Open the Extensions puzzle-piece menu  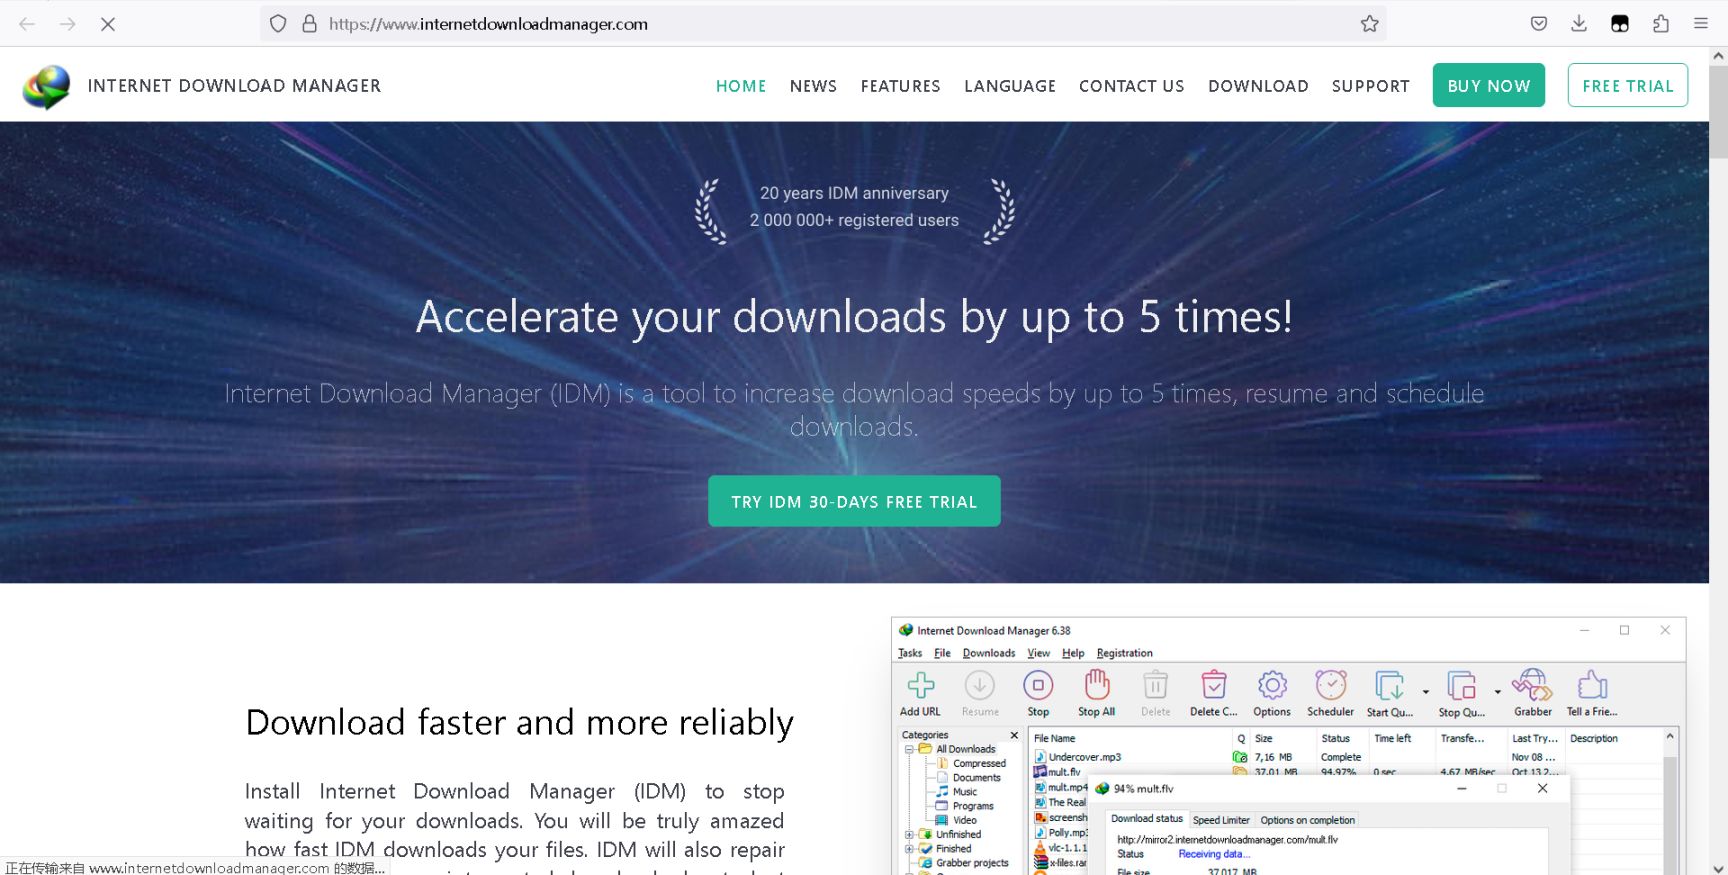1661,24
